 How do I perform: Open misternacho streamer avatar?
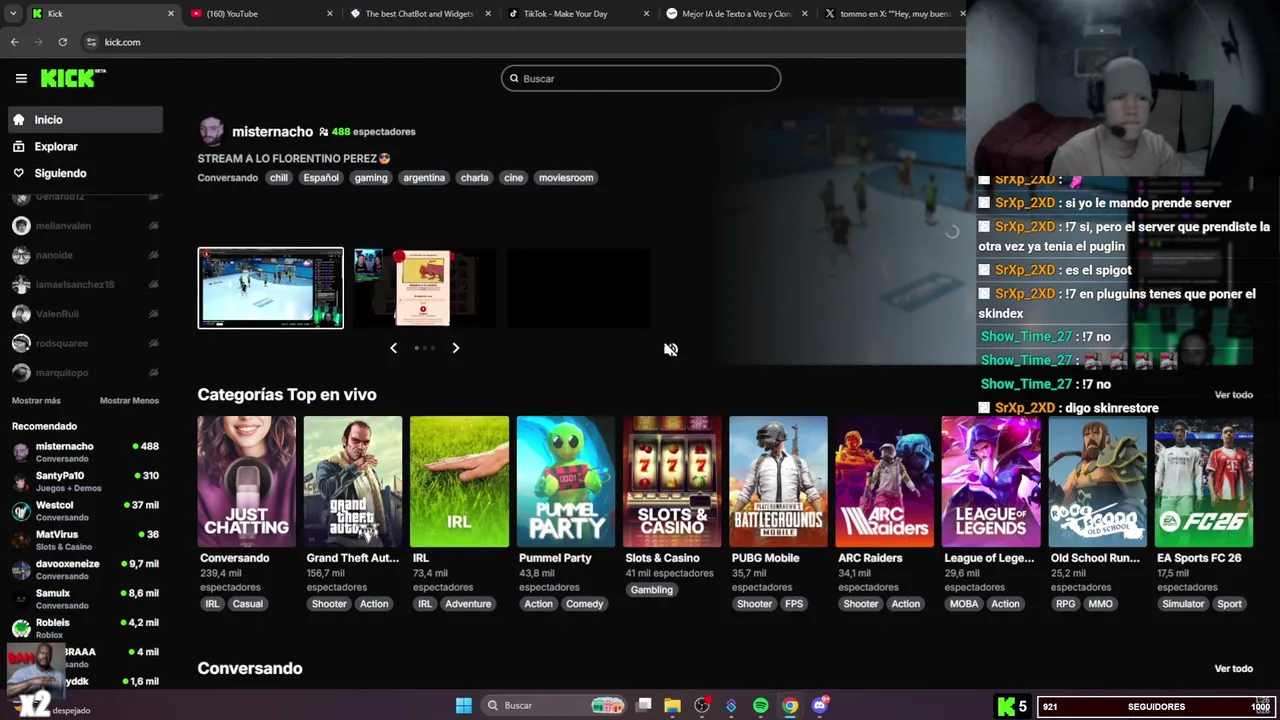coord(211,132)
